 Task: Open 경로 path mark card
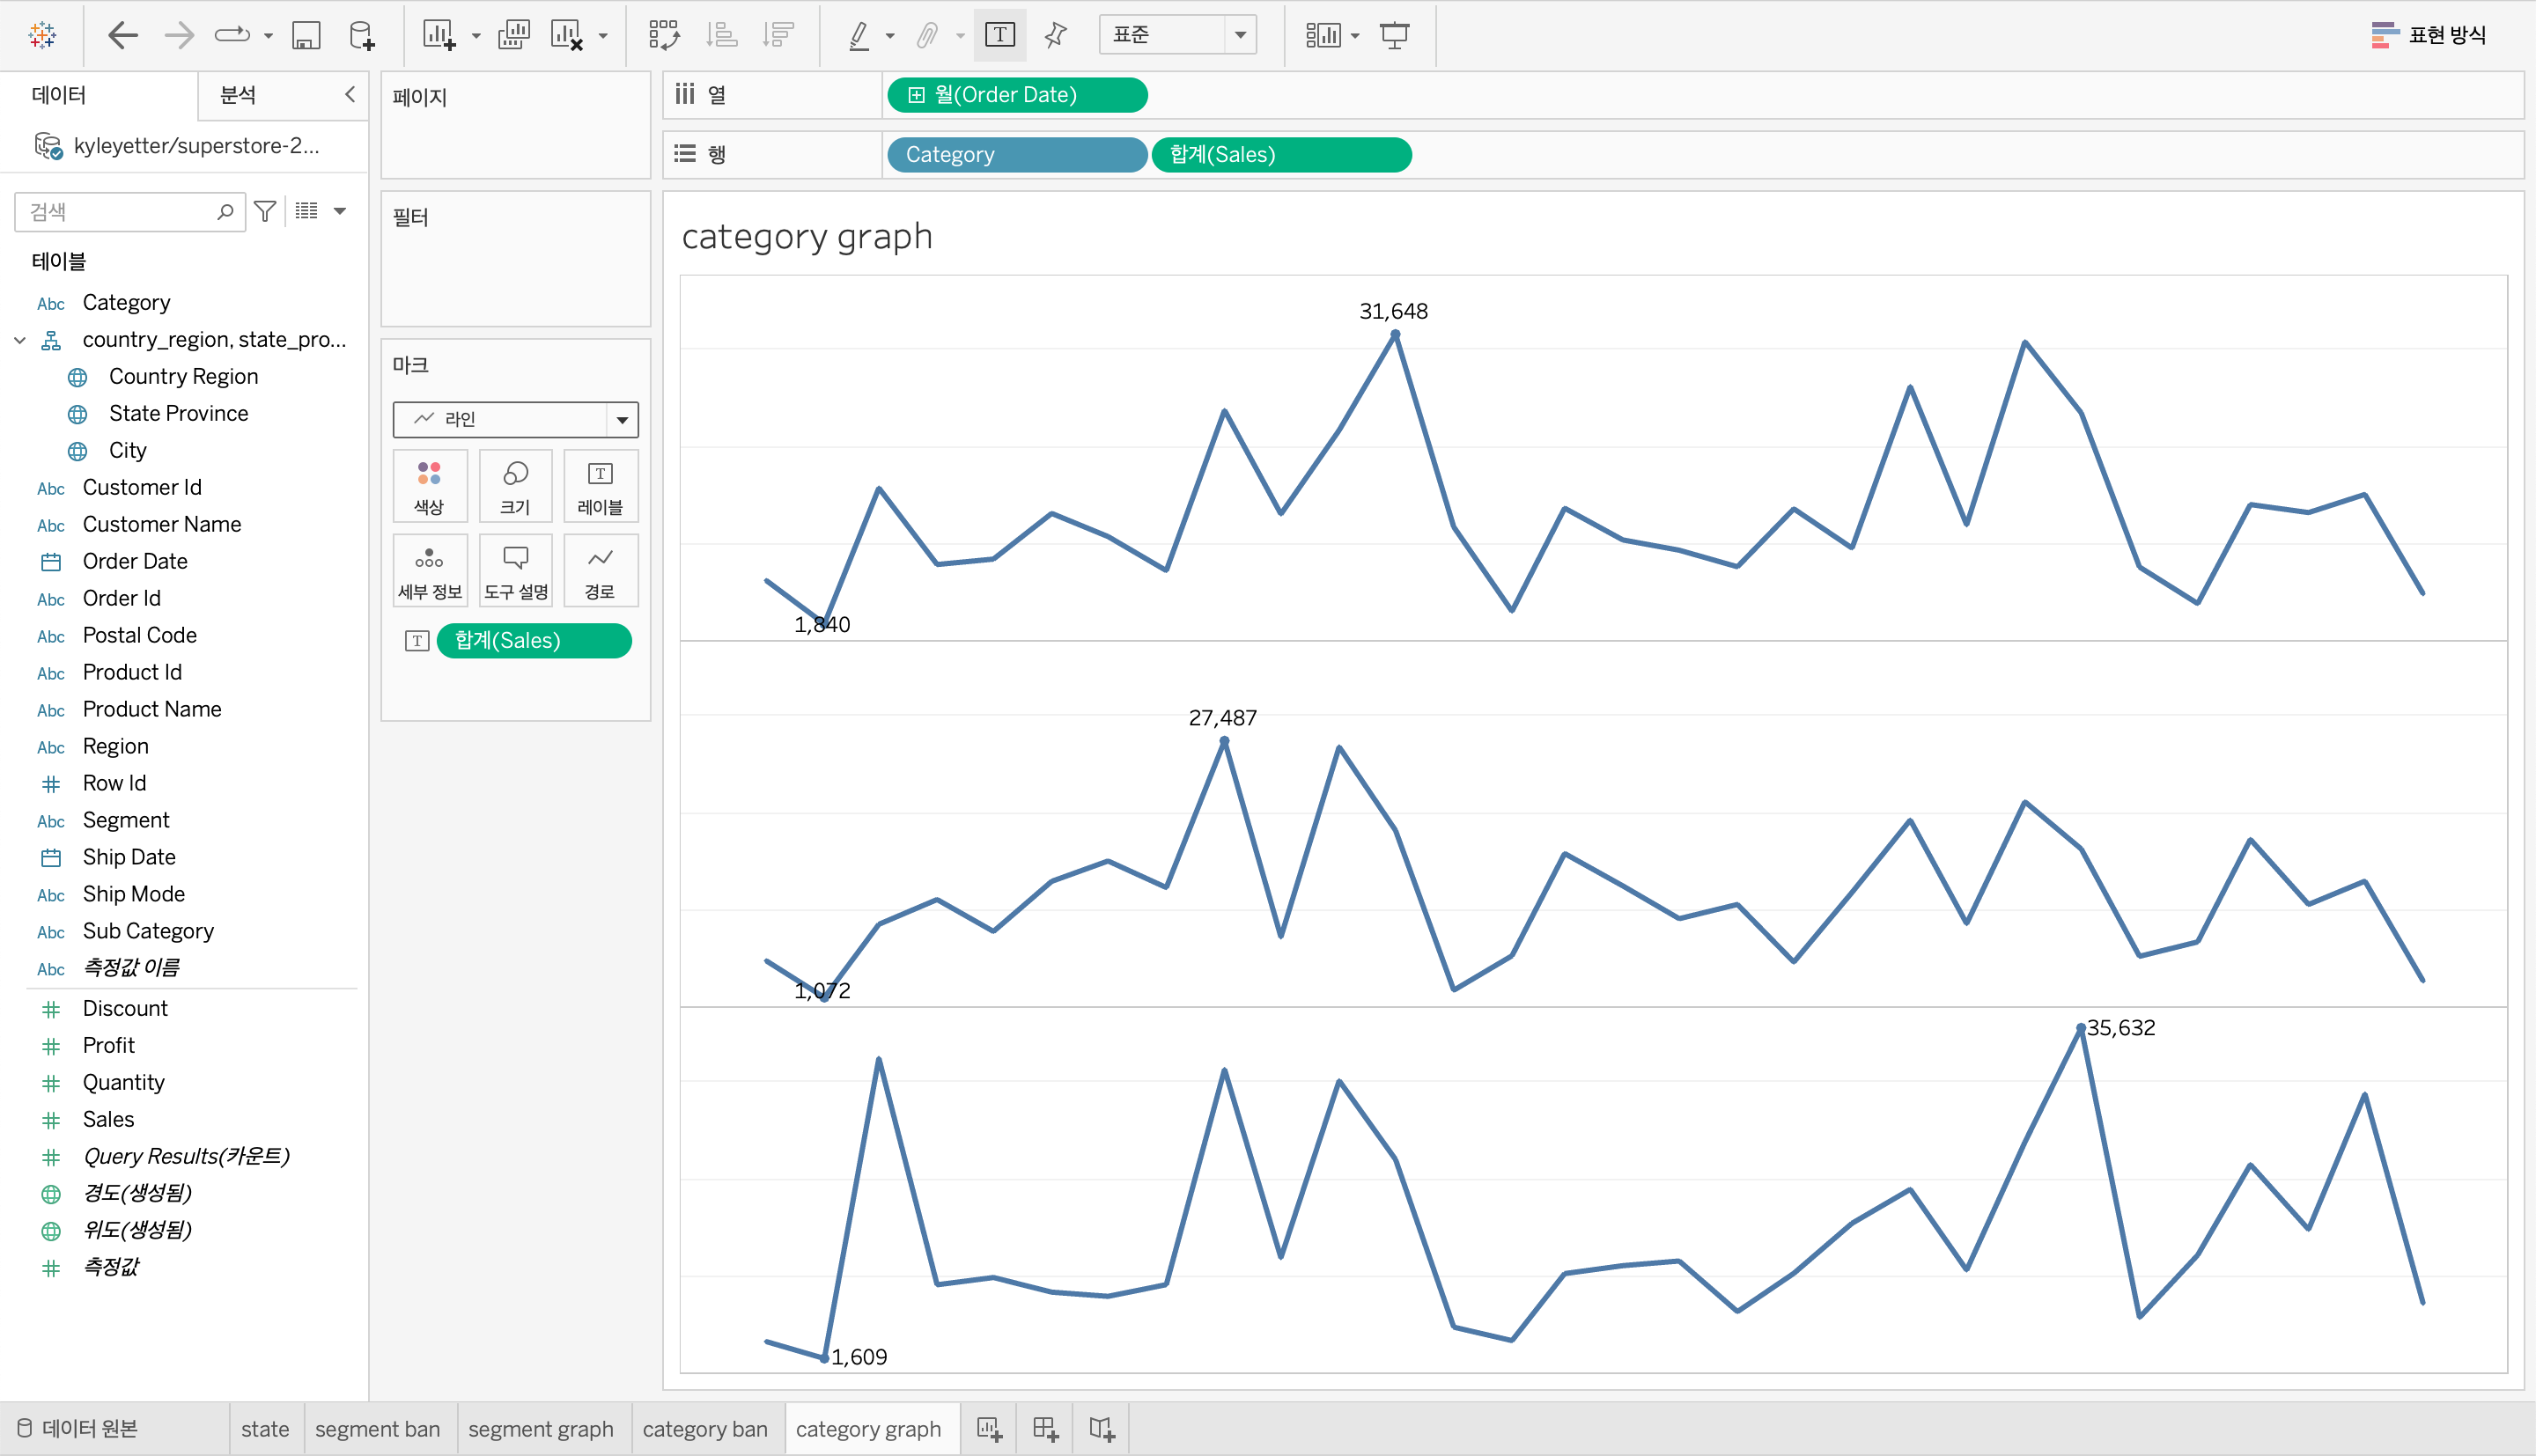coord(600,570)
